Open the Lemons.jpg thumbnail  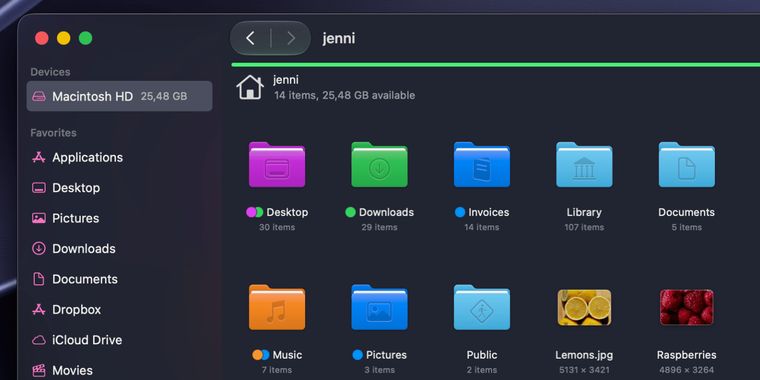pyautogui.click(x=584, y=307)
